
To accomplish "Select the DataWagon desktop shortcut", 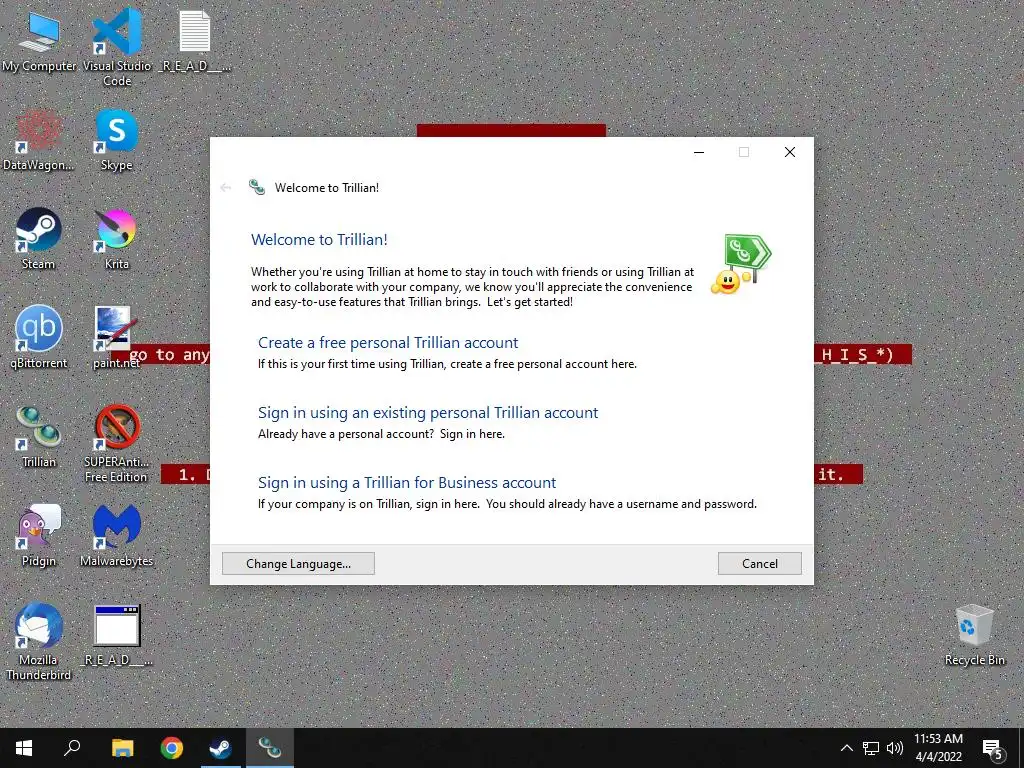I will pyautogui.click(x=39, y=140).
